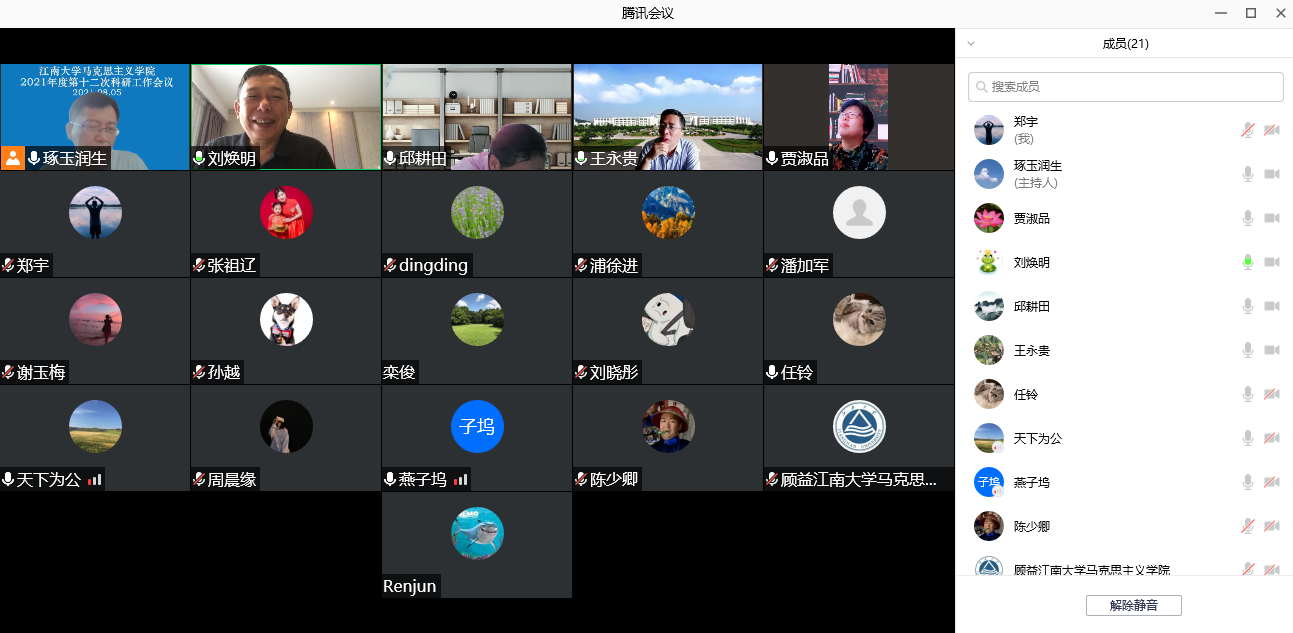Image resolution: width=1293 pixels, height=633 pixels.
Task: Select 刘焕明's active video tile
Action: [285, 117]
